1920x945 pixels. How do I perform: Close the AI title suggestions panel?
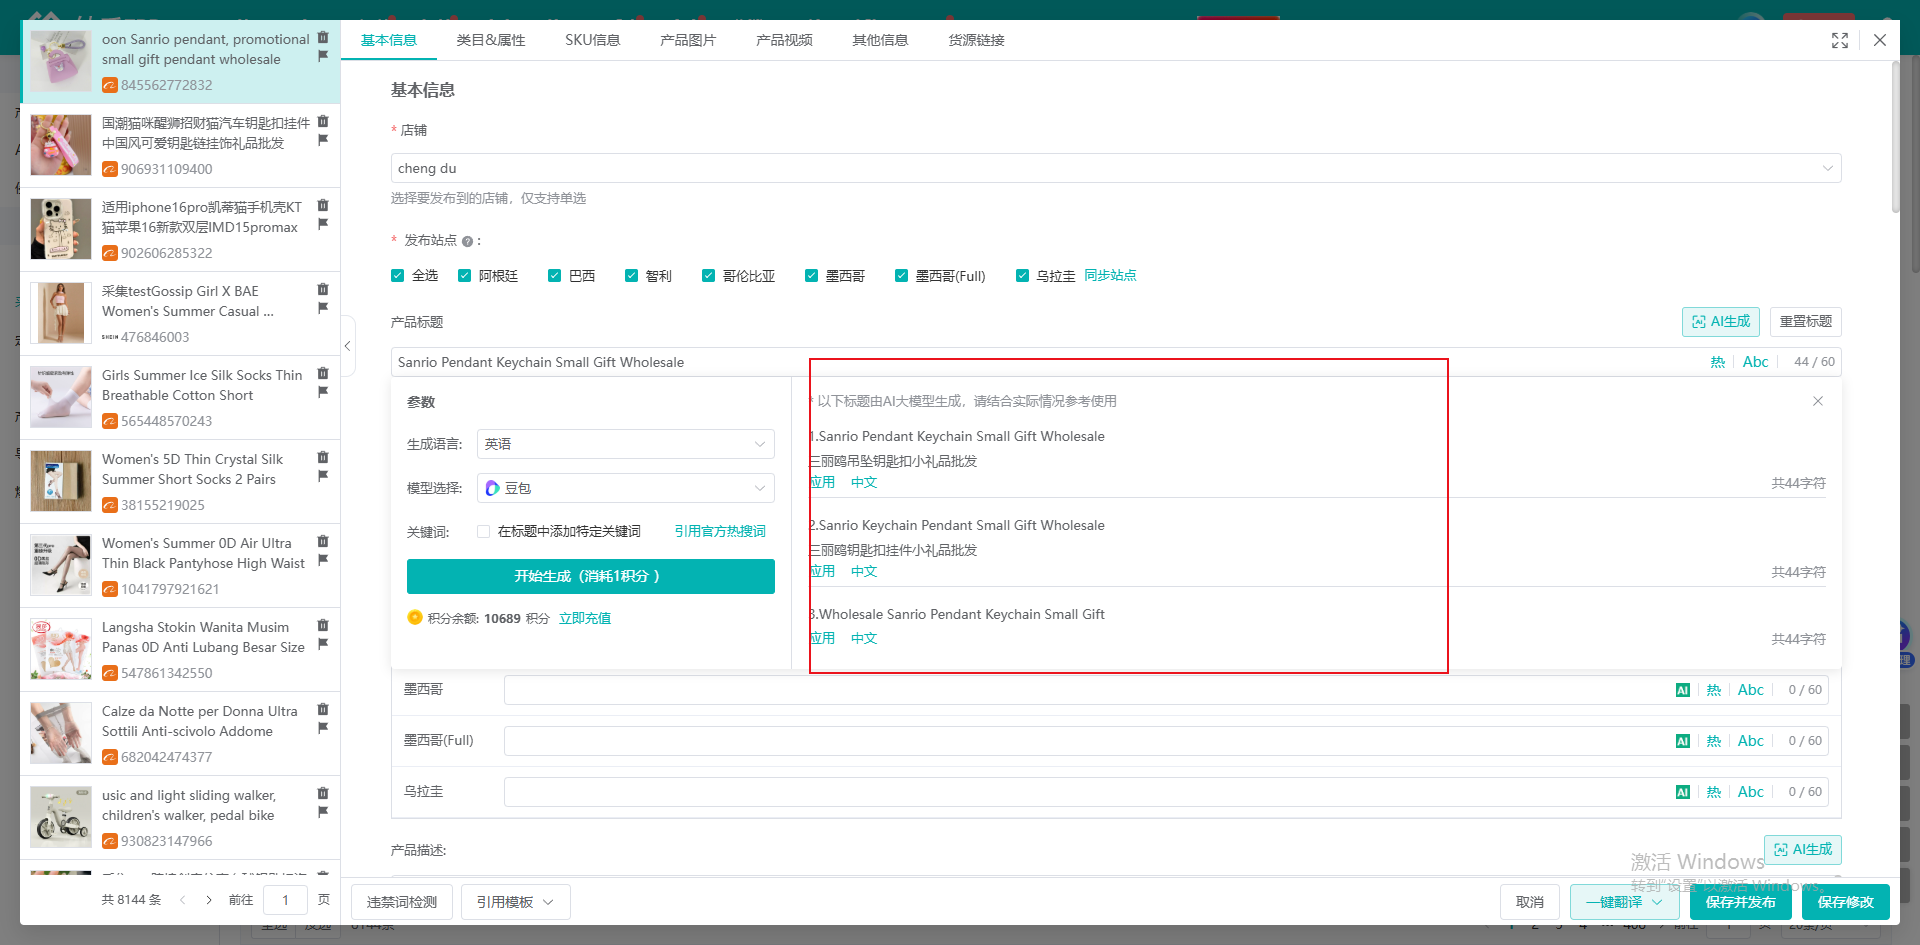pos(1818,401)
